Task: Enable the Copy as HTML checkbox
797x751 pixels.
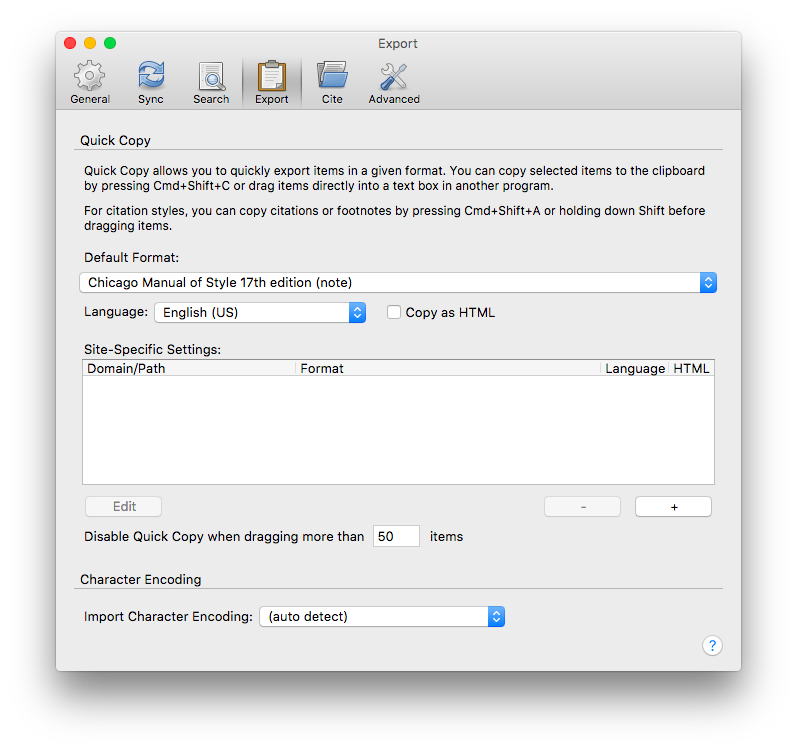Action: (x=394, y=312)
